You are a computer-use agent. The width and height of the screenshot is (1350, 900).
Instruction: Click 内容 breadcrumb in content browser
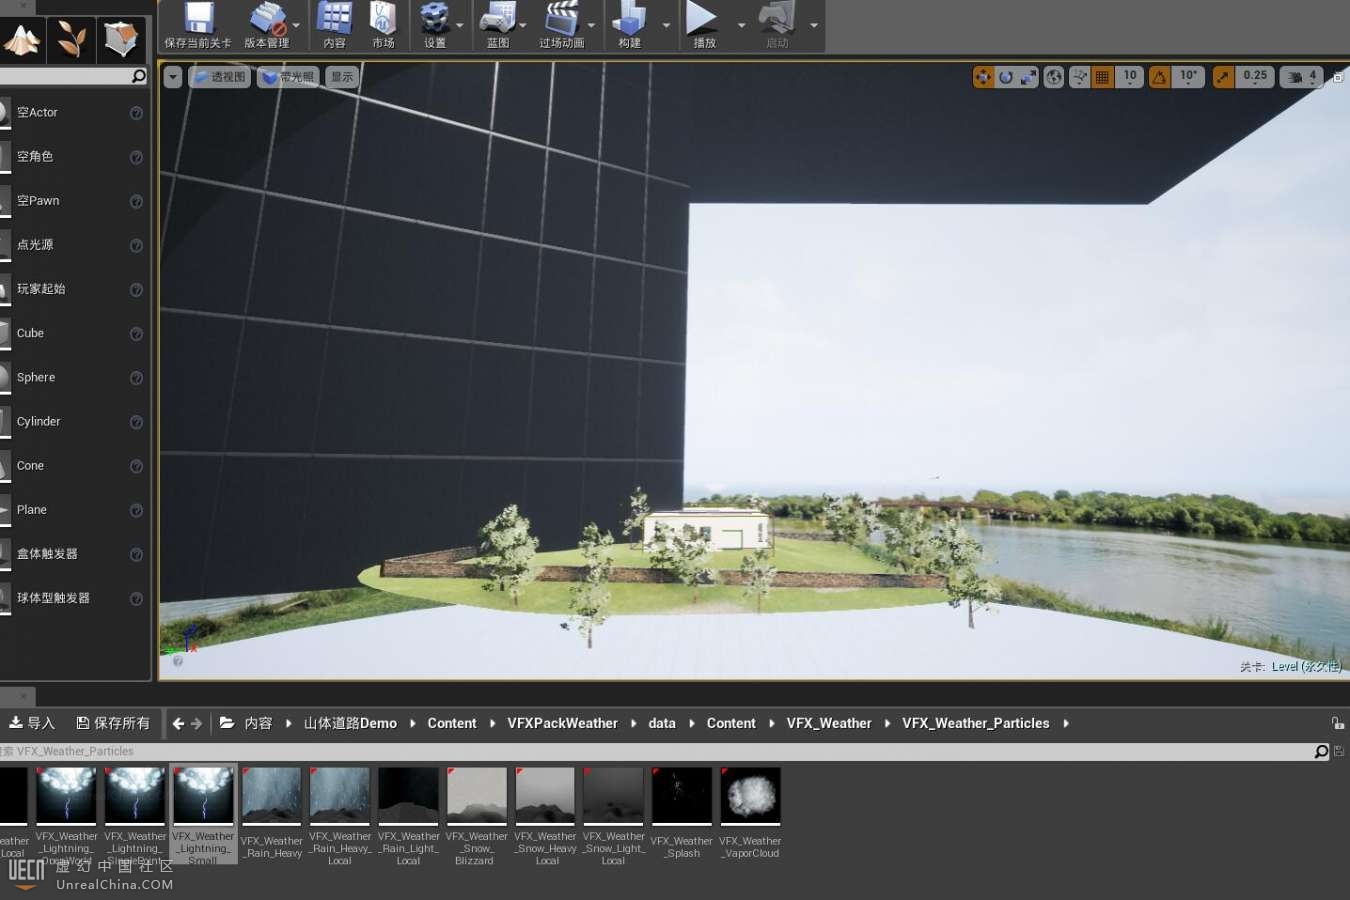(258, 723)
